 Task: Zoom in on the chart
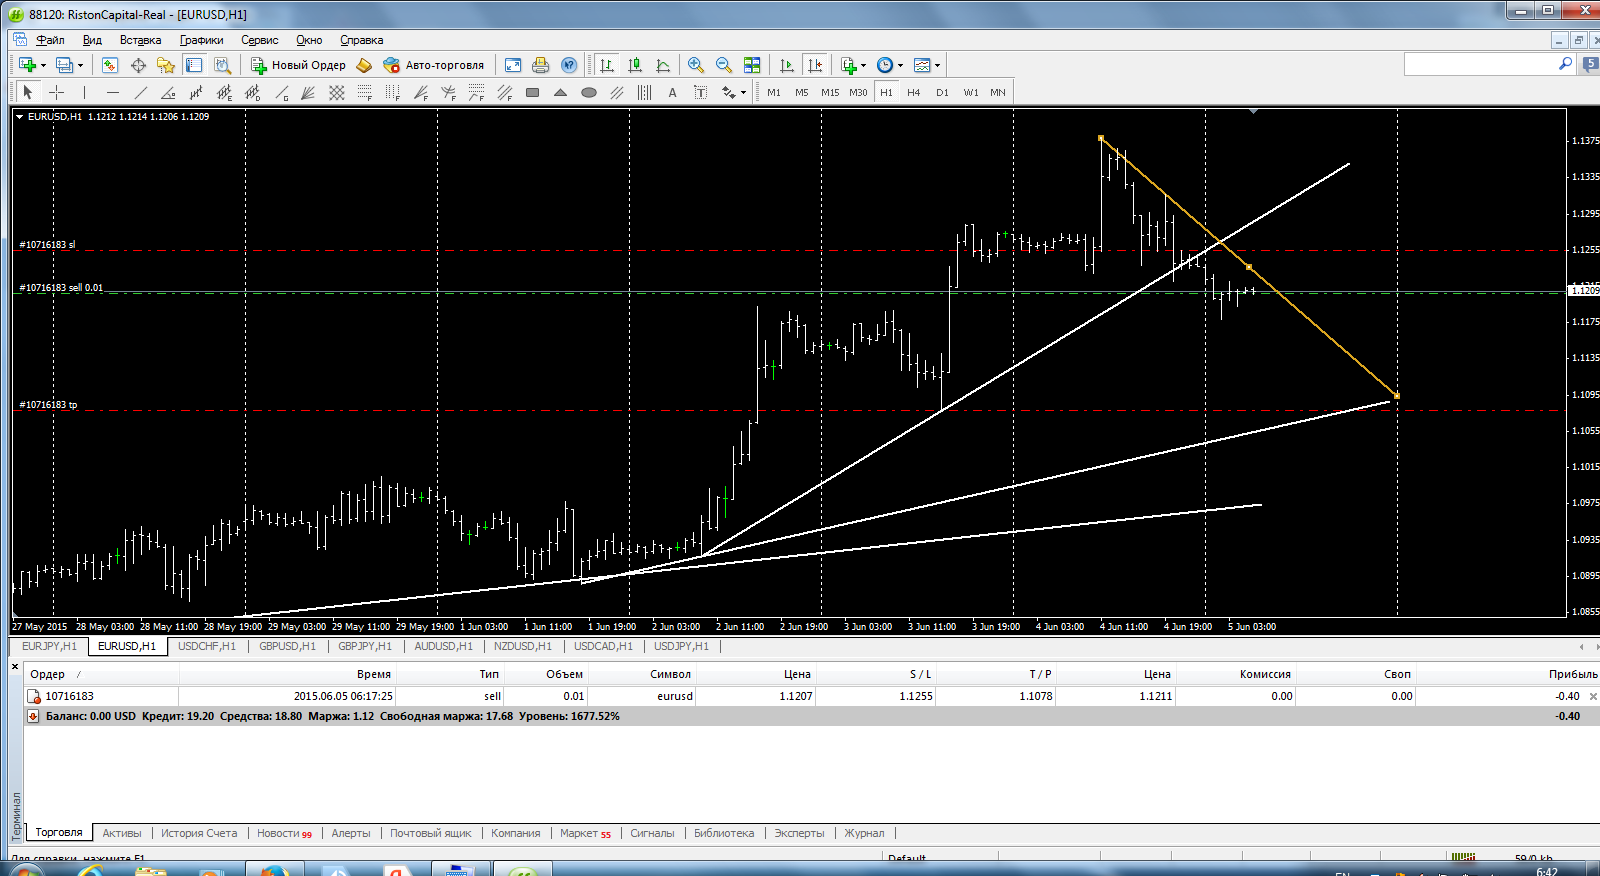(x=696, y=65)
